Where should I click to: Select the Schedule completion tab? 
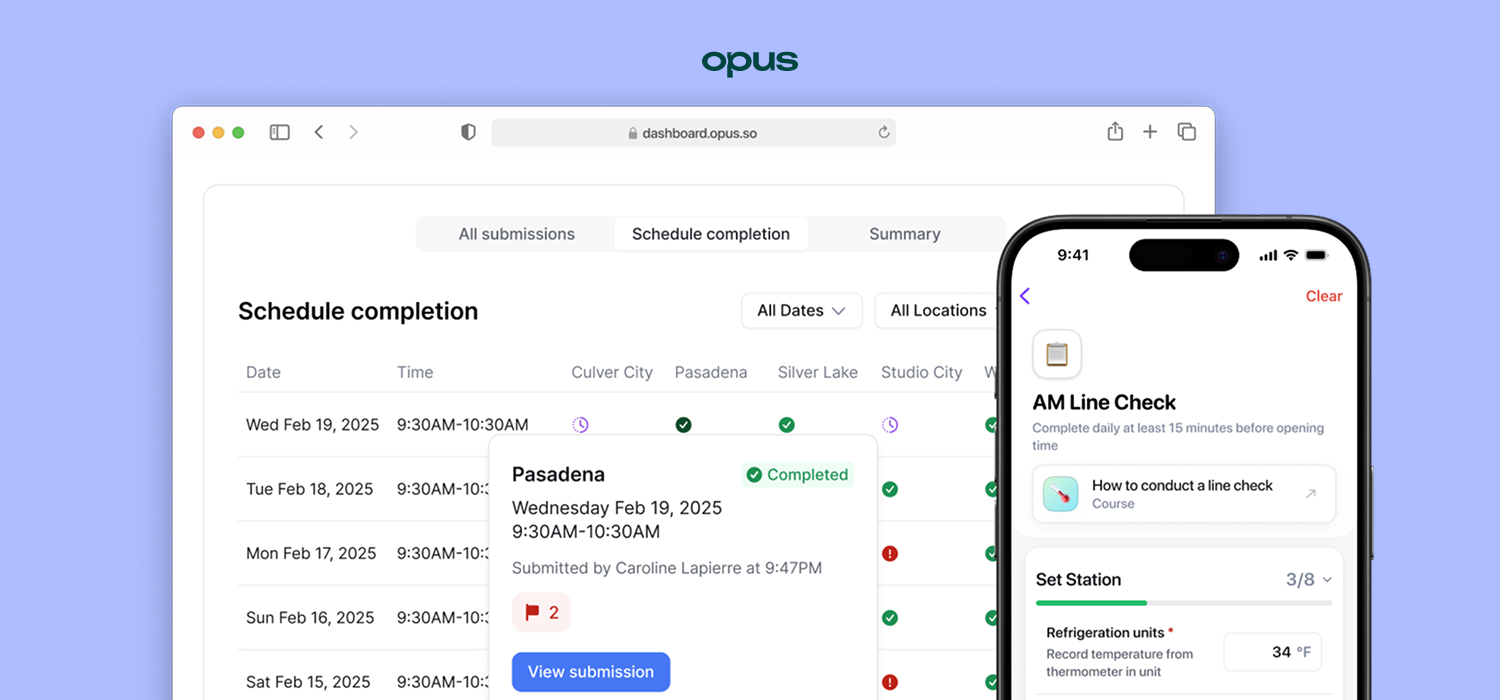point(711,234)
